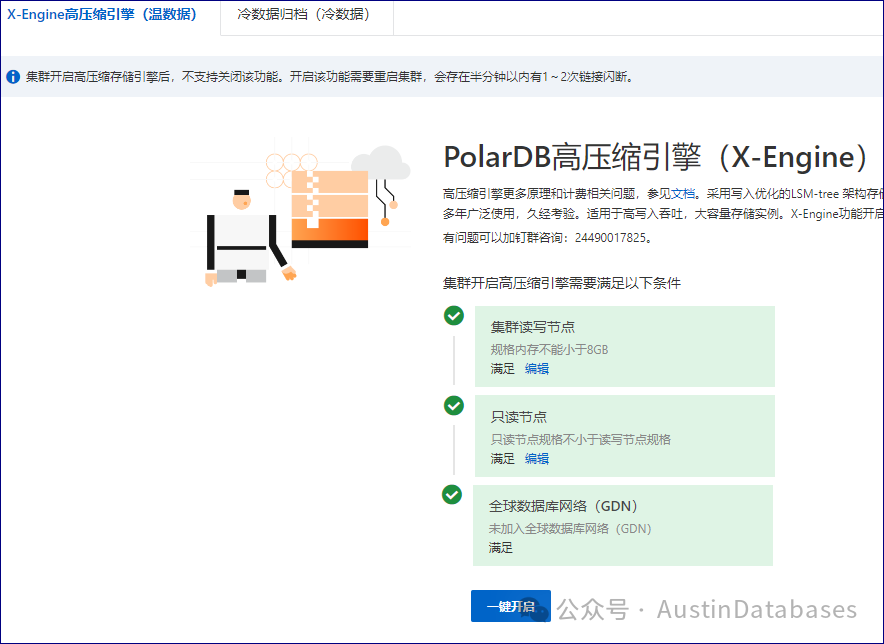
Task: Click 编辑 link under 集群读写节点
Action: click(537, 369)
